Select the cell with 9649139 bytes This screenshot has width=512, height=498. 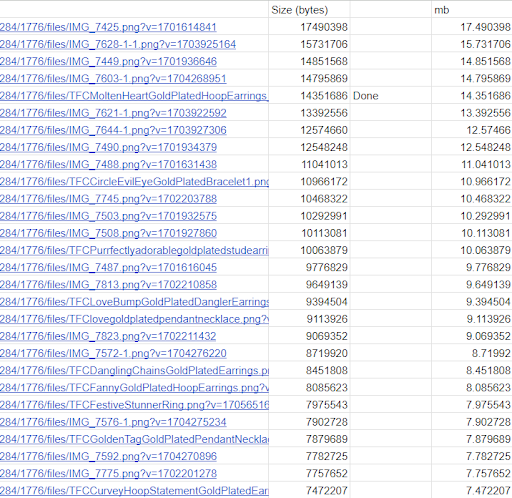tap(309, 285)
